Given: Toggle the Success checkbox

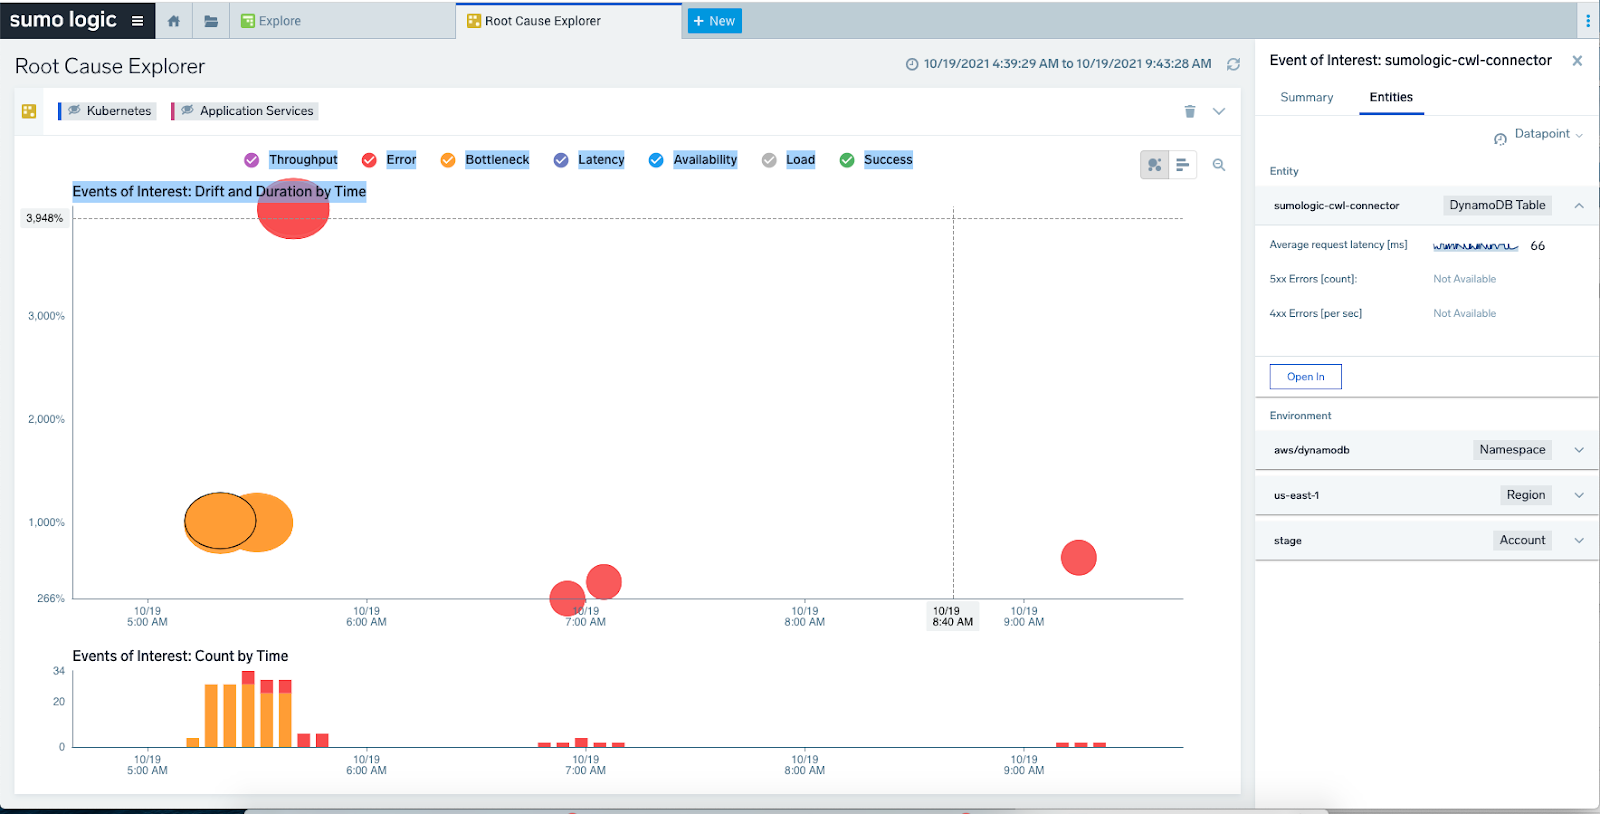Looking at the screenshot, I should [847, 160].
